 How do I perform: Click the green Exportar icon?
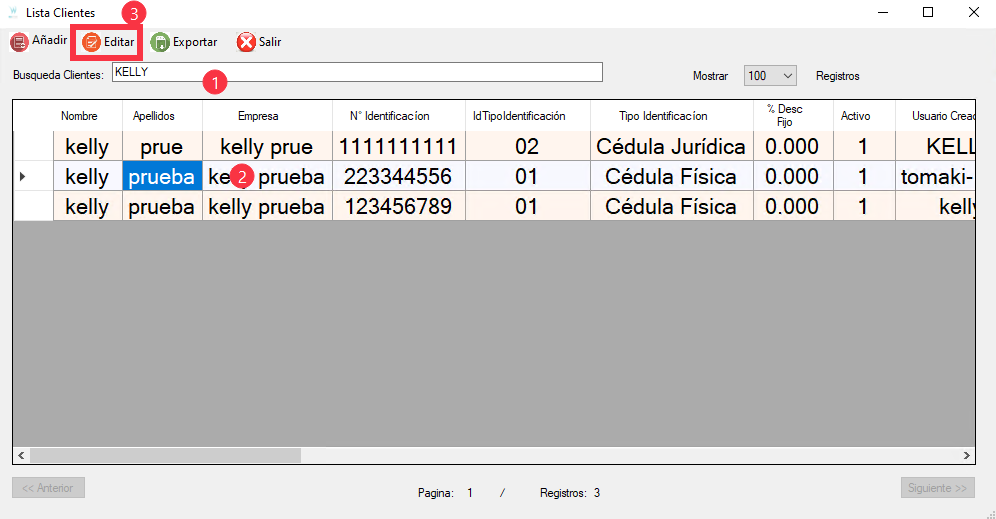click(160, 42)
